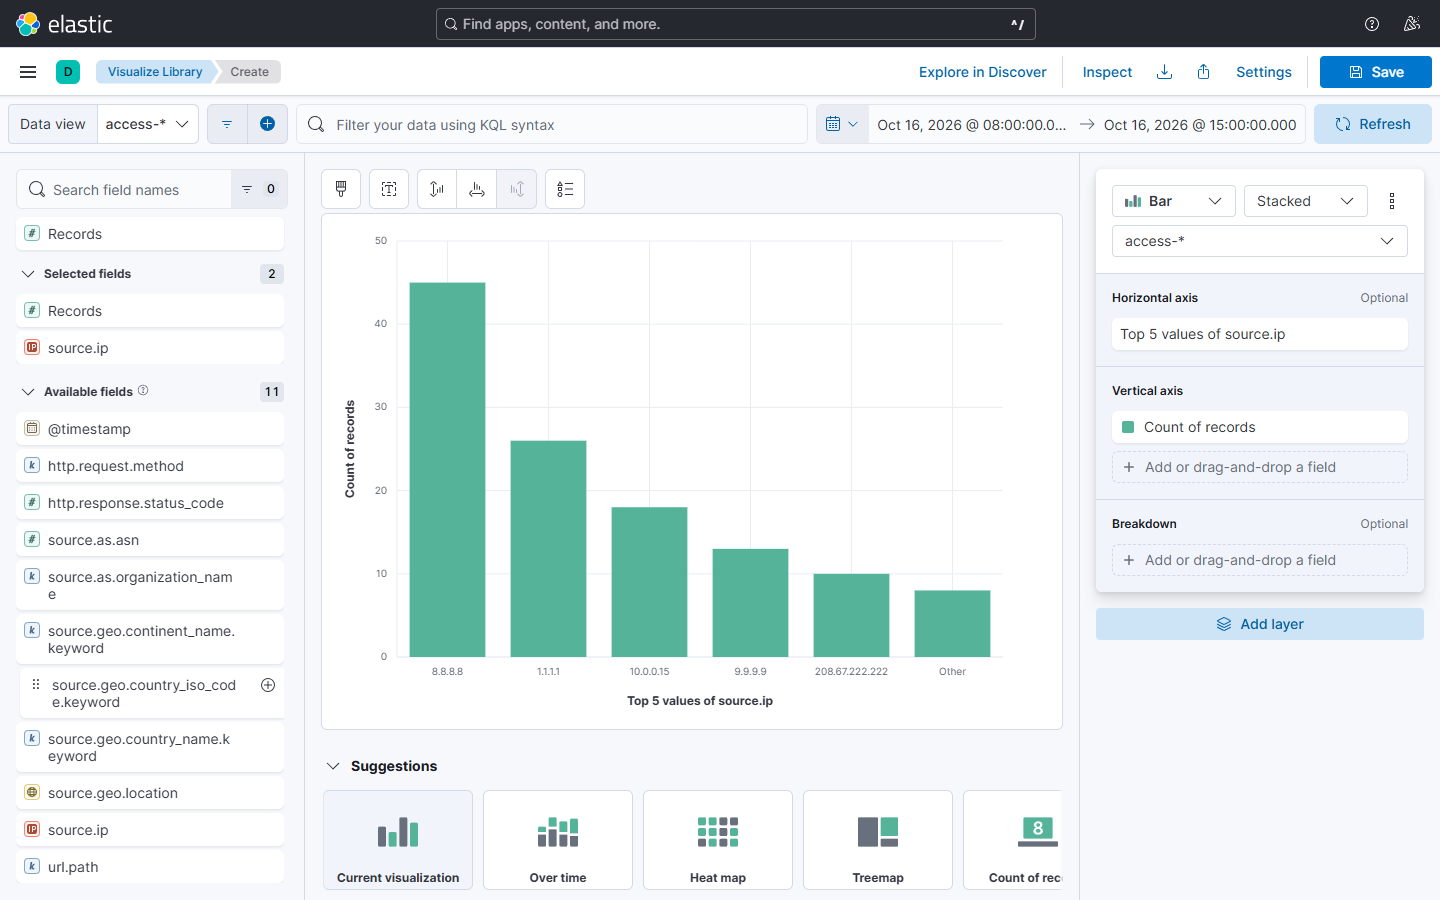
Task: Open the filter menu icon next to data view
Action: coord(227,124)
